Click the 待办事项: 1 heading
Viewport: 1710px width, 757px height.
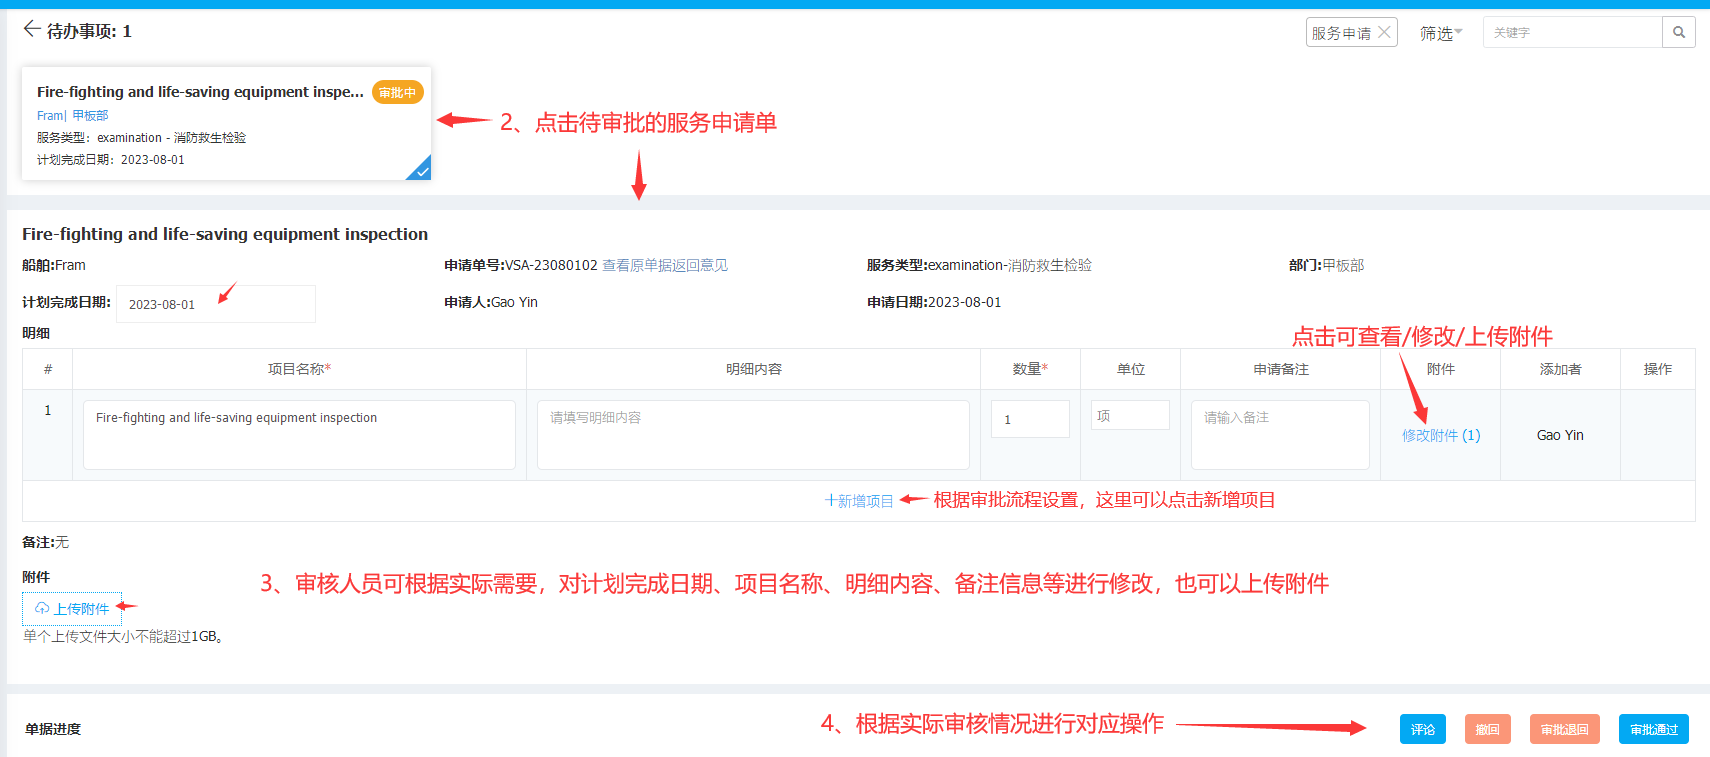(89, 31)
